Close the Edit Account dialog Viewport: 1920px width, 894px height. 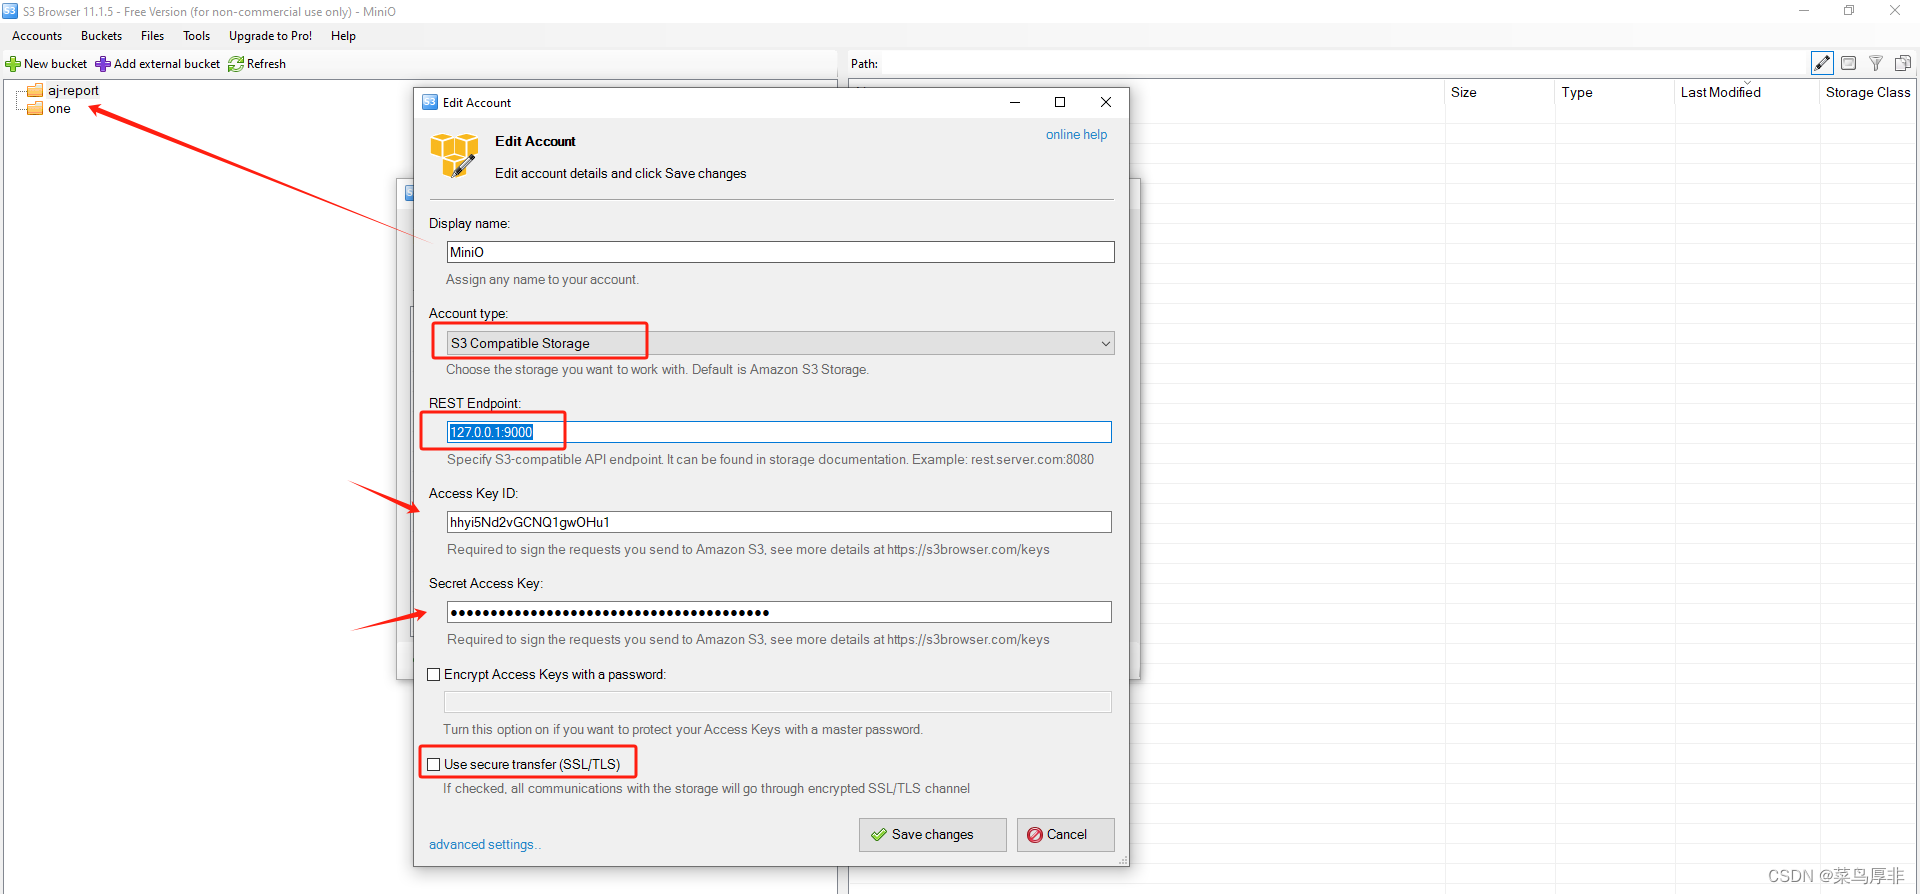tap(1106, 102)
